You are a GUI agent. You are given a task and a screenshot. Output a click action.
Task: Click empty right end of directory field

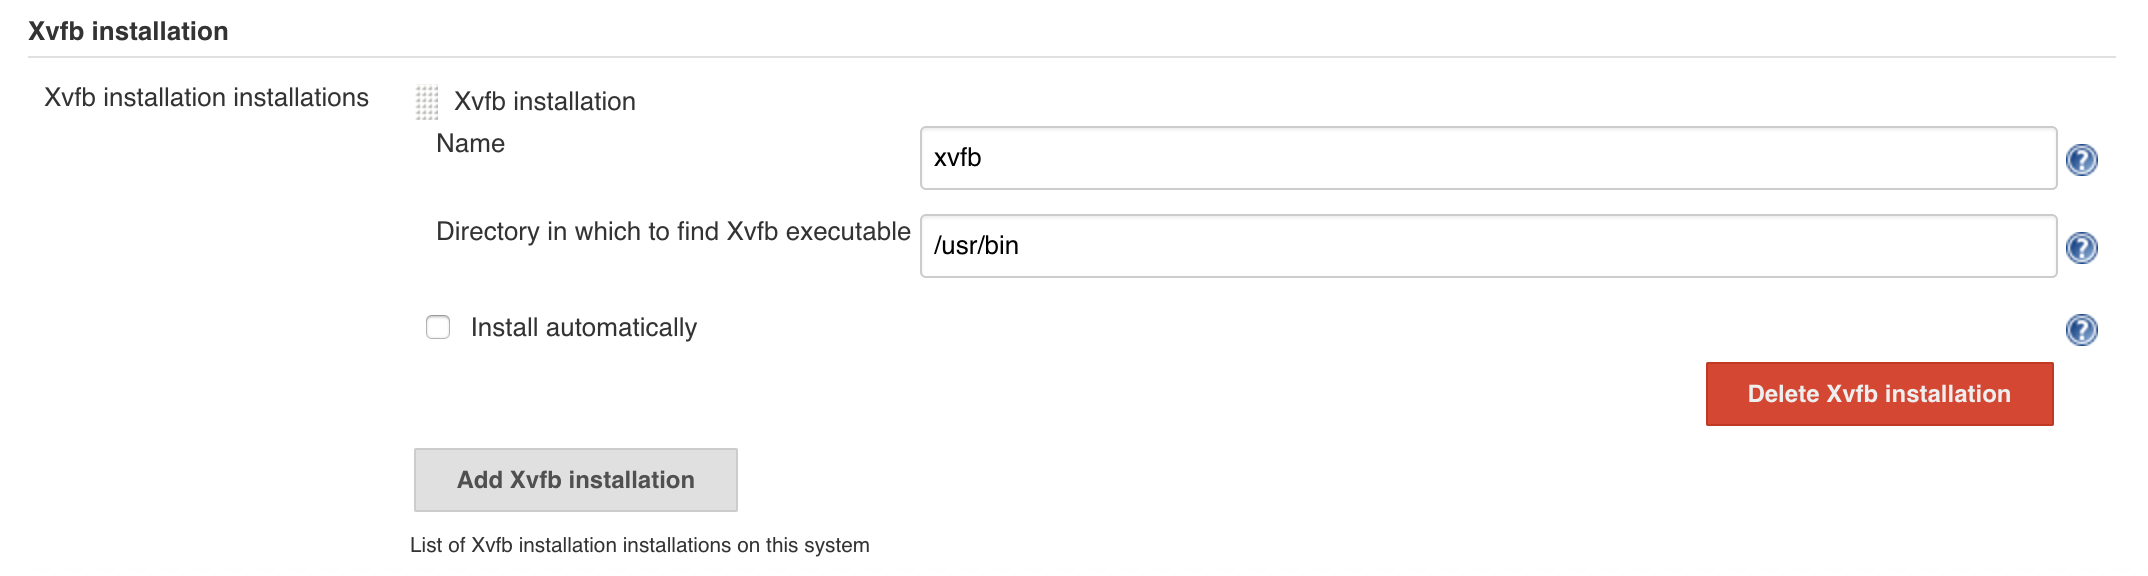1980,246
